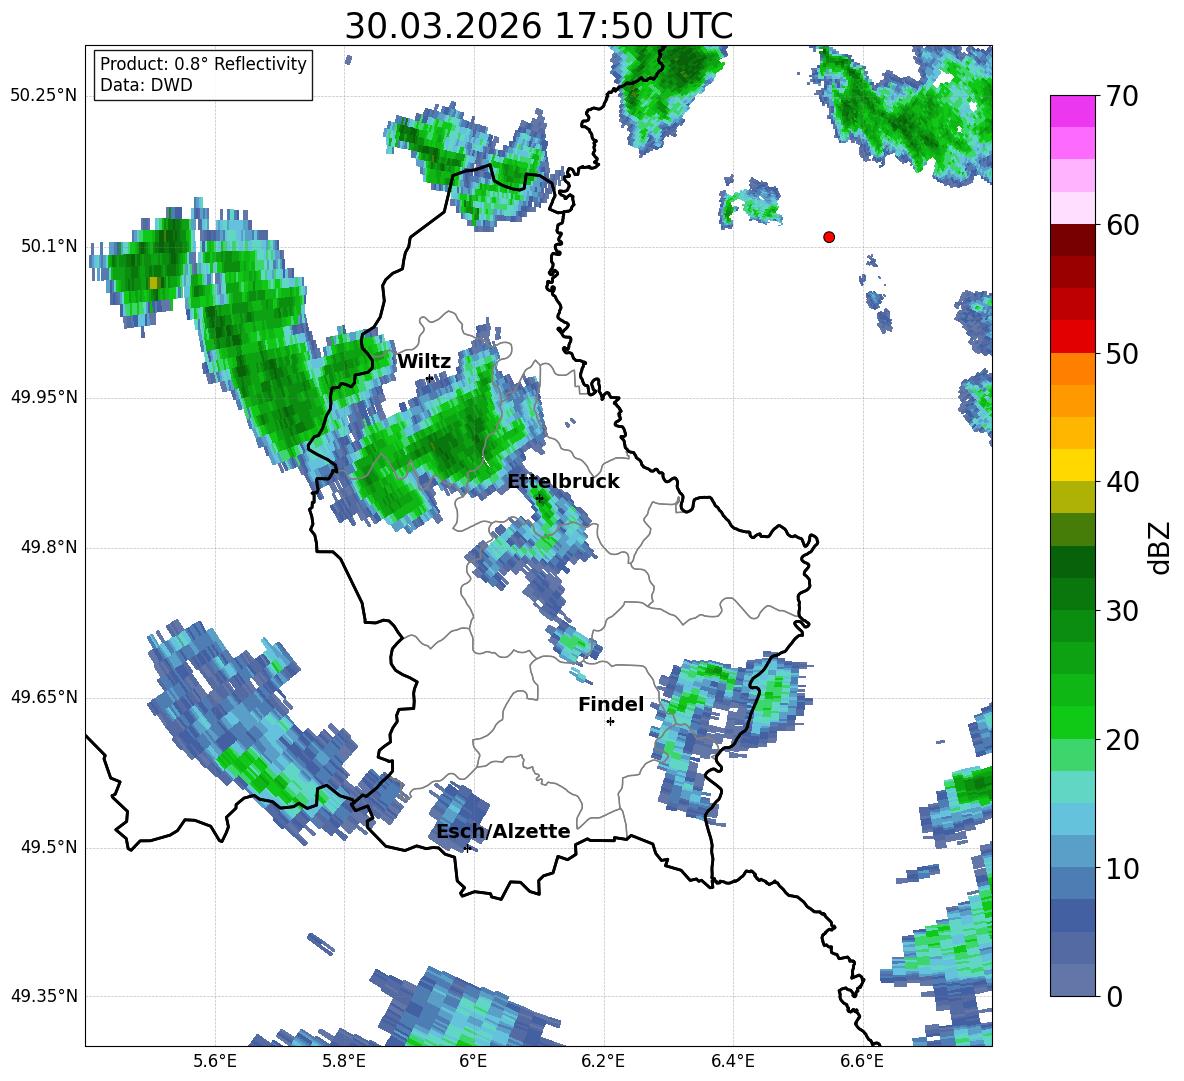Click the Esch/Alzette station cross marker
Image resolution: width=1184 pixels, height=1081 pixels.
pos(467,848)
